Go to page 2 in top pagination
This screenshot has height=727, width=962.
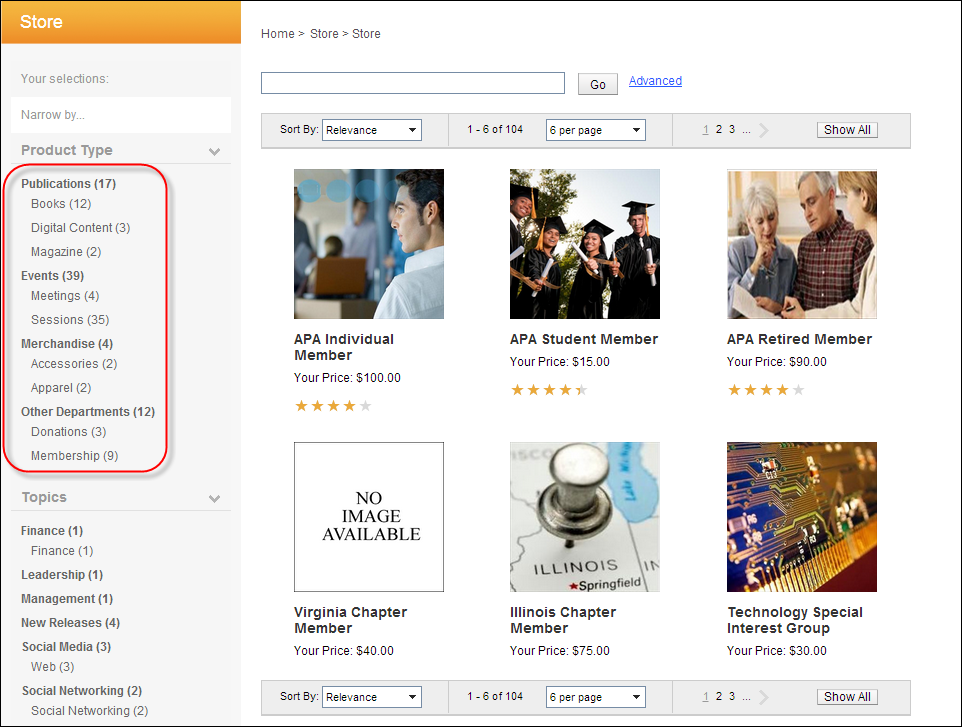point(719,129)
